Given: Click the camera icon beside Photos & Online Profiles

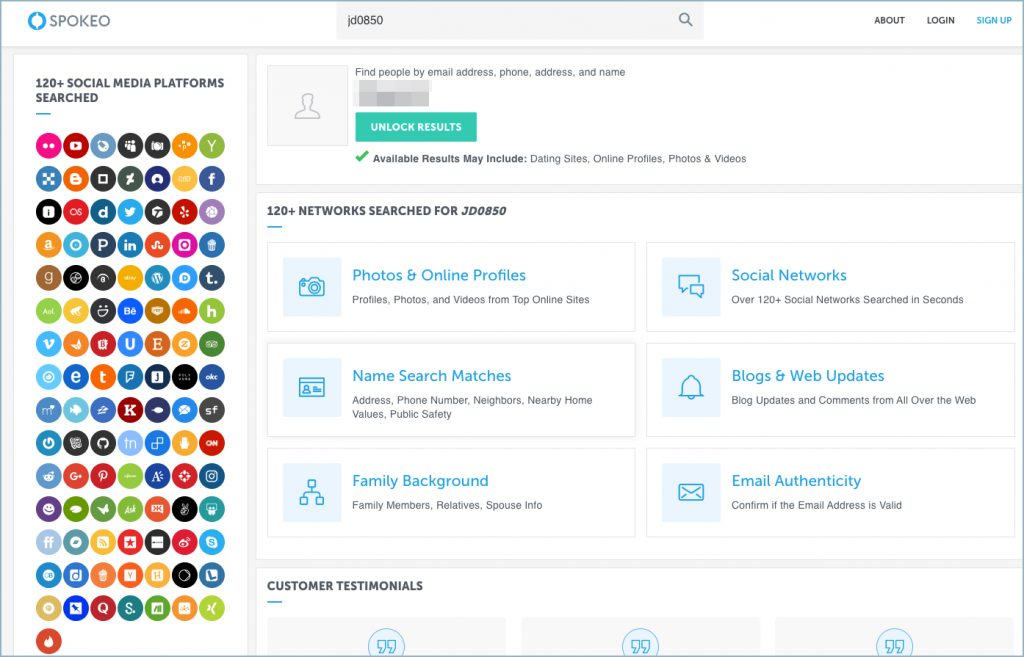Looking at the screenshot, I should tap(312, 287).
